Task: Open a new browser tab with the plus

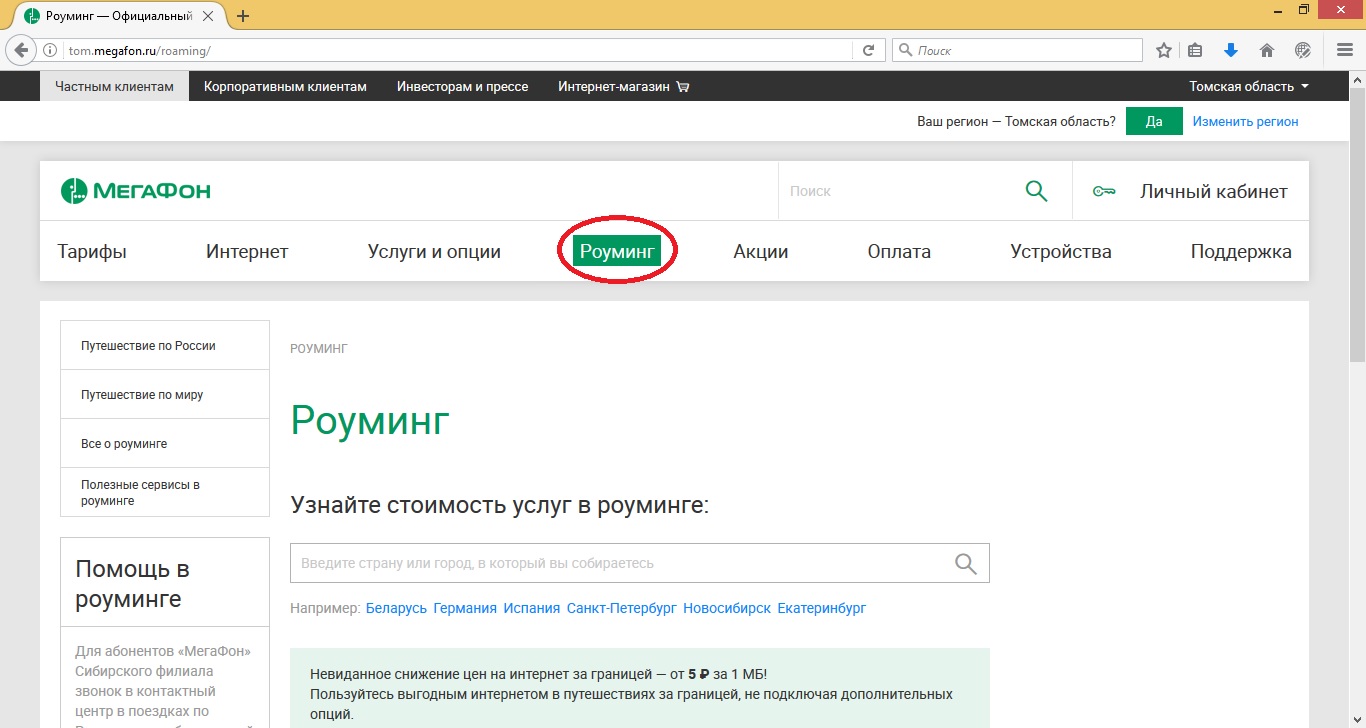Action: (x=242, y=15)
